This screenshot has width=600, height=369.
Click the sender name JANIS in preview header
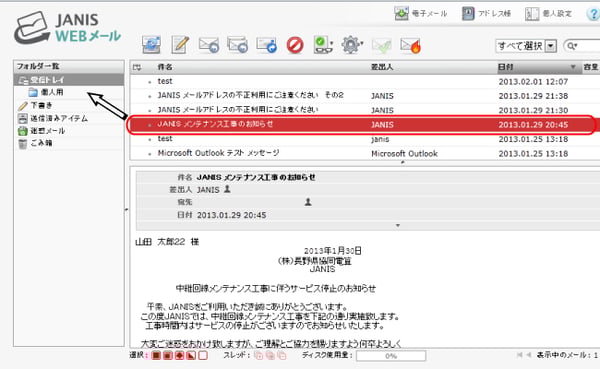(208, 190)
